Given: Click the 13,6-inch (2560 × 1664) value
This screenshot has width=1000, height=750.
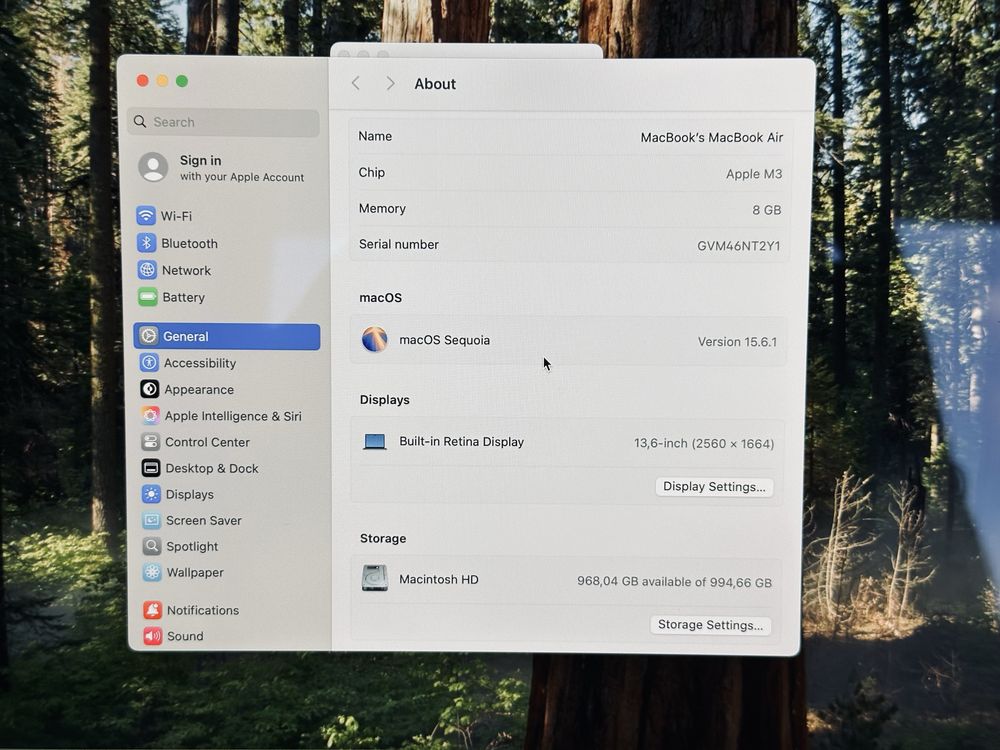Looking at the screenshot, I should (704, 443).
